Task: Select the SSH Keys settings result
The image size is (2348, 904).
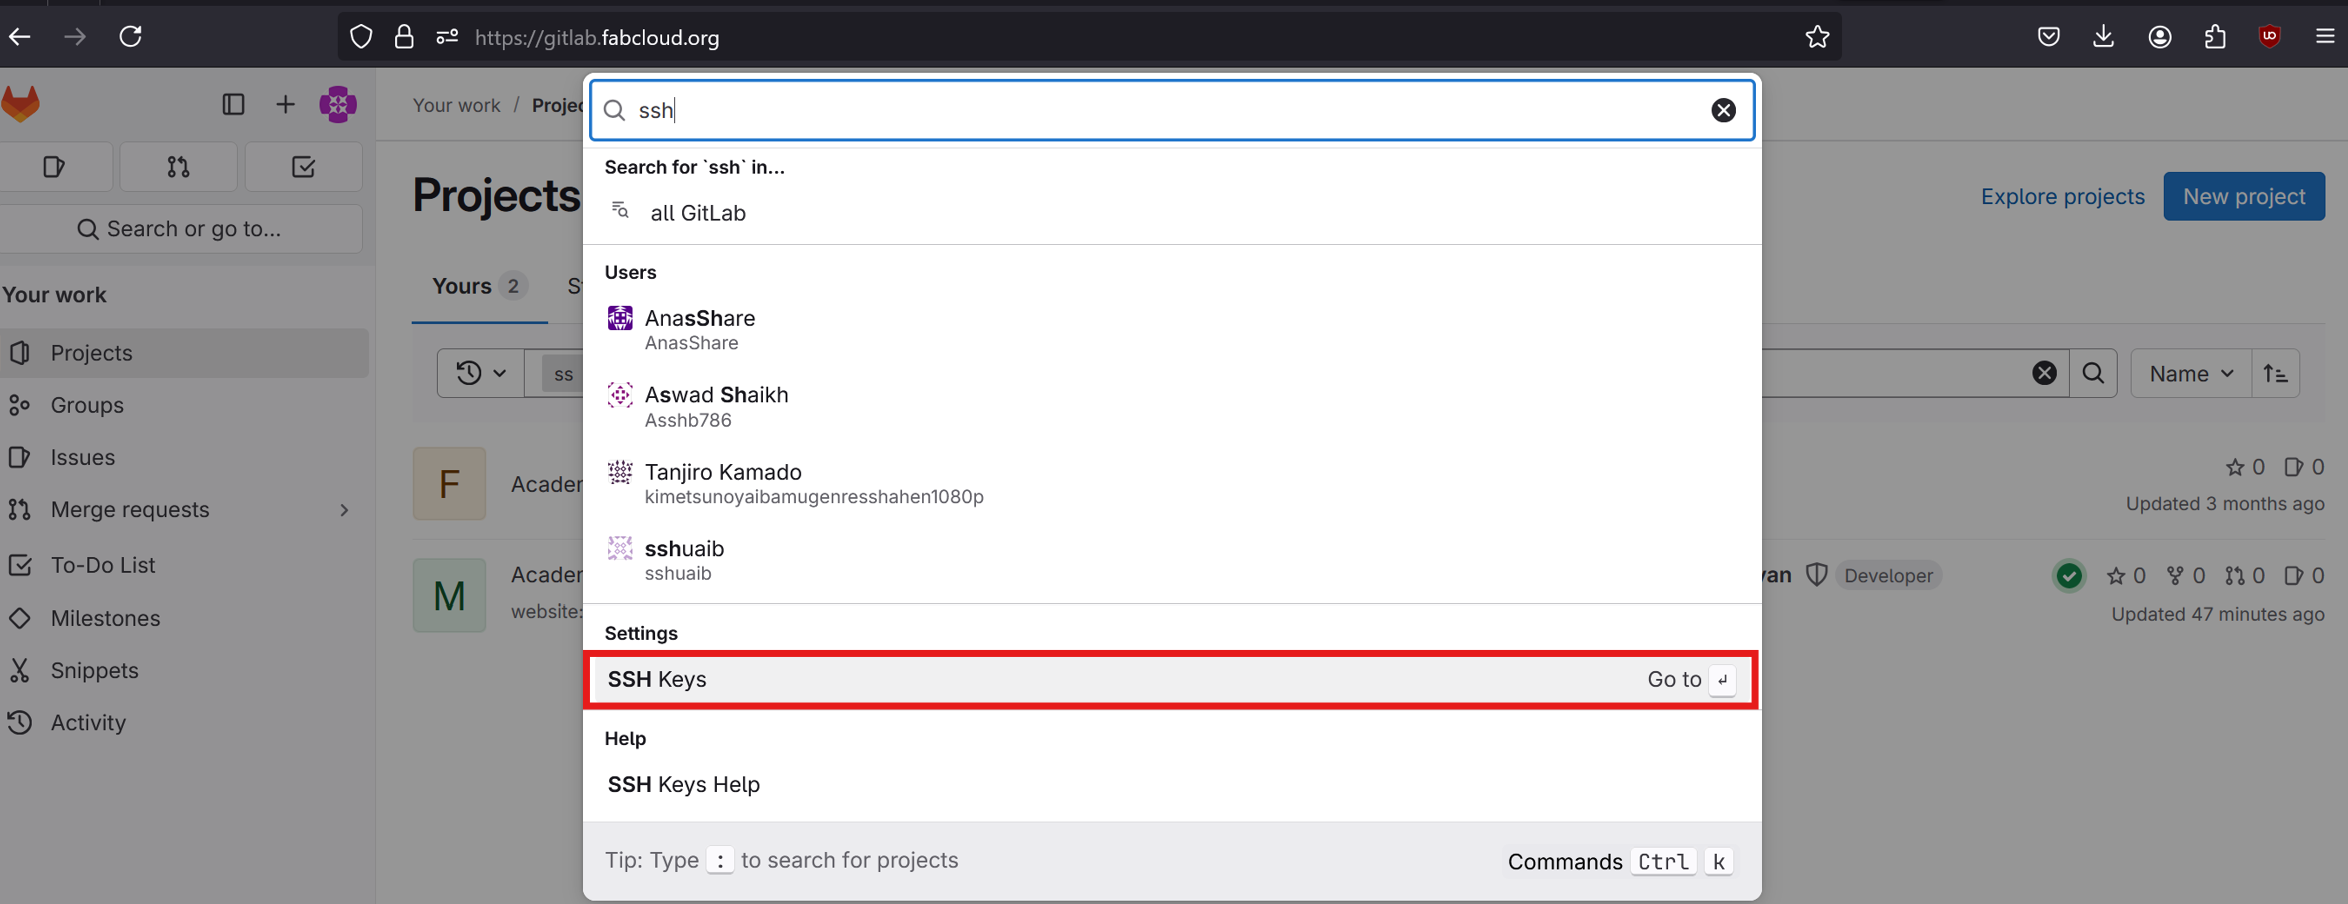Action: tap(1171, 680)
